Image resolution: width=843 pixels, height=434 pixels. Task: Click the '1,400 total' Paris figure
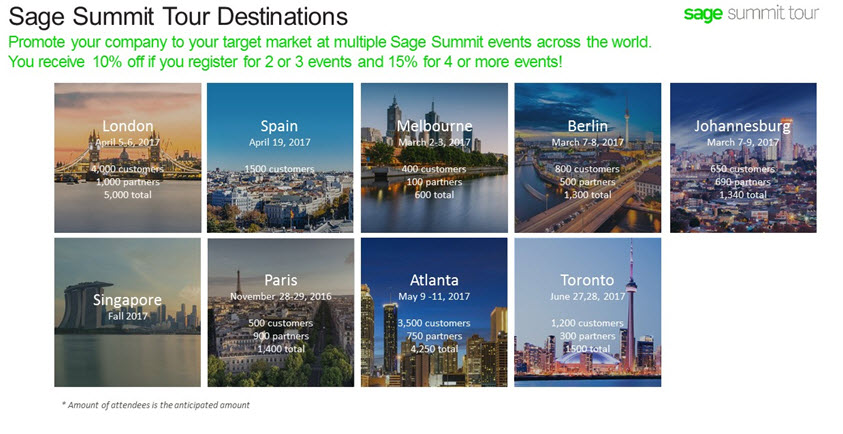[x=281, y=349]
